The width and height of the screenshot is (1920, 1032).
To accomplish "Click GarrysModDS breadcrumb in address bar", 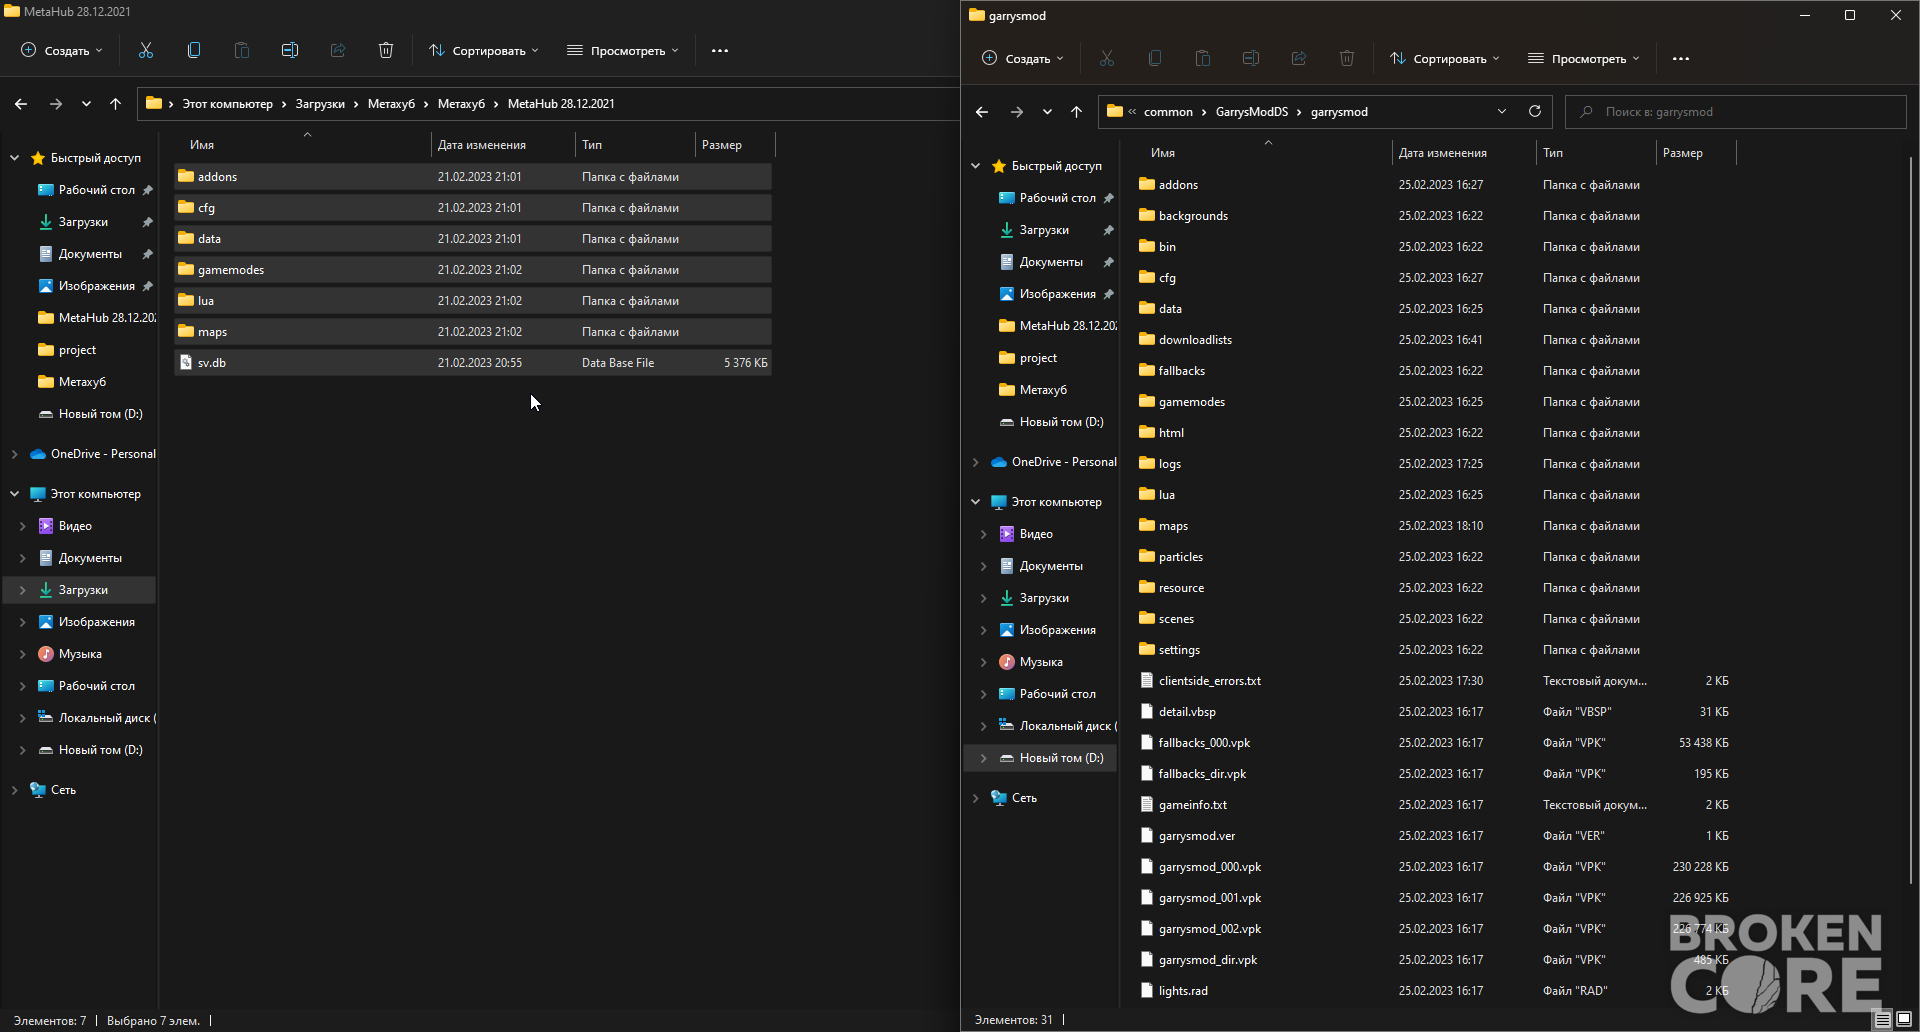I will (x=1251, y=111).
